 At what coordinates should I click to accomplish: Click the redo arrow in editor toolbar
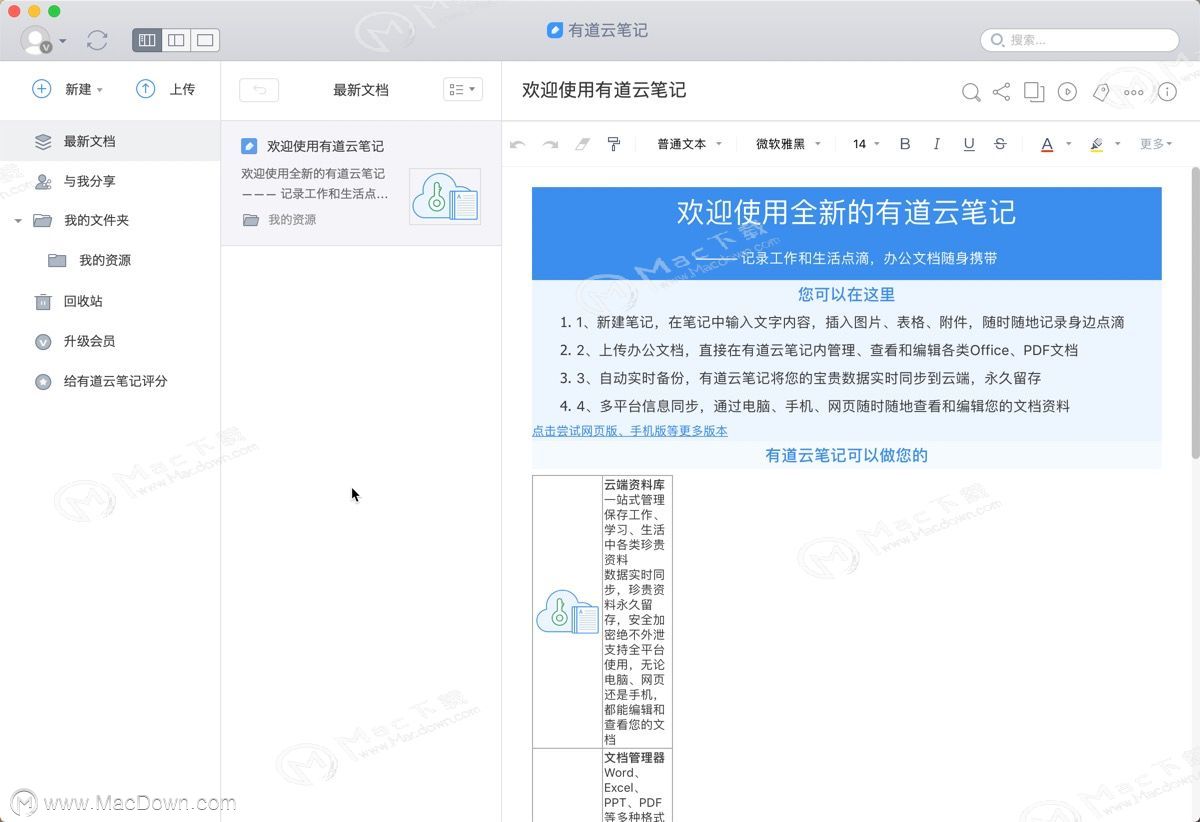point(550,144)
